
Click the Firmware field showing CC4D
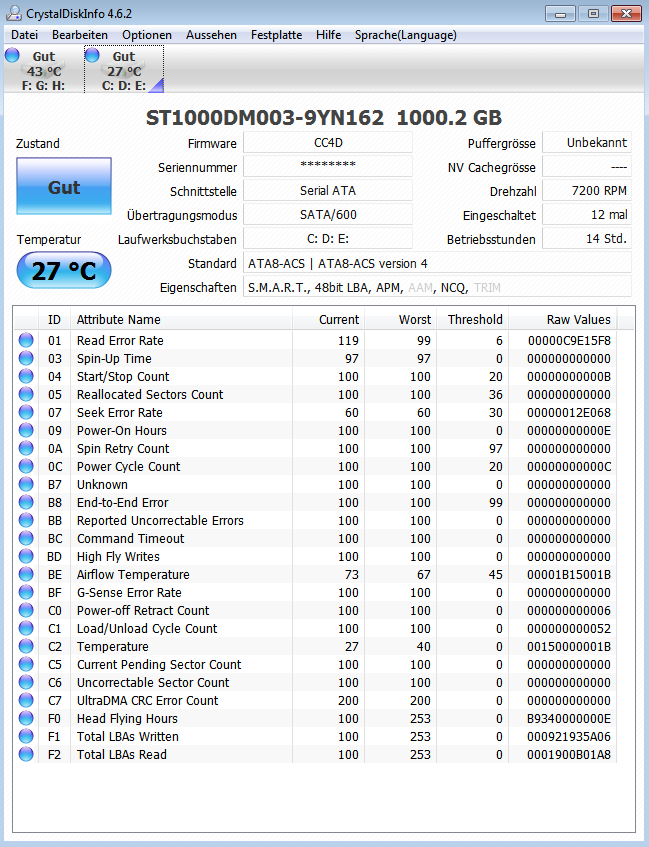pos(328,143)
